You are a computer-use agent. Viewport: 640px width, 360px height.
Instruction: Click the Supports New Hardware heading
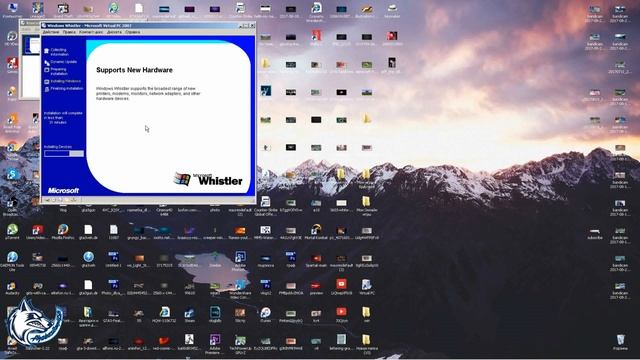pos(134,70)
